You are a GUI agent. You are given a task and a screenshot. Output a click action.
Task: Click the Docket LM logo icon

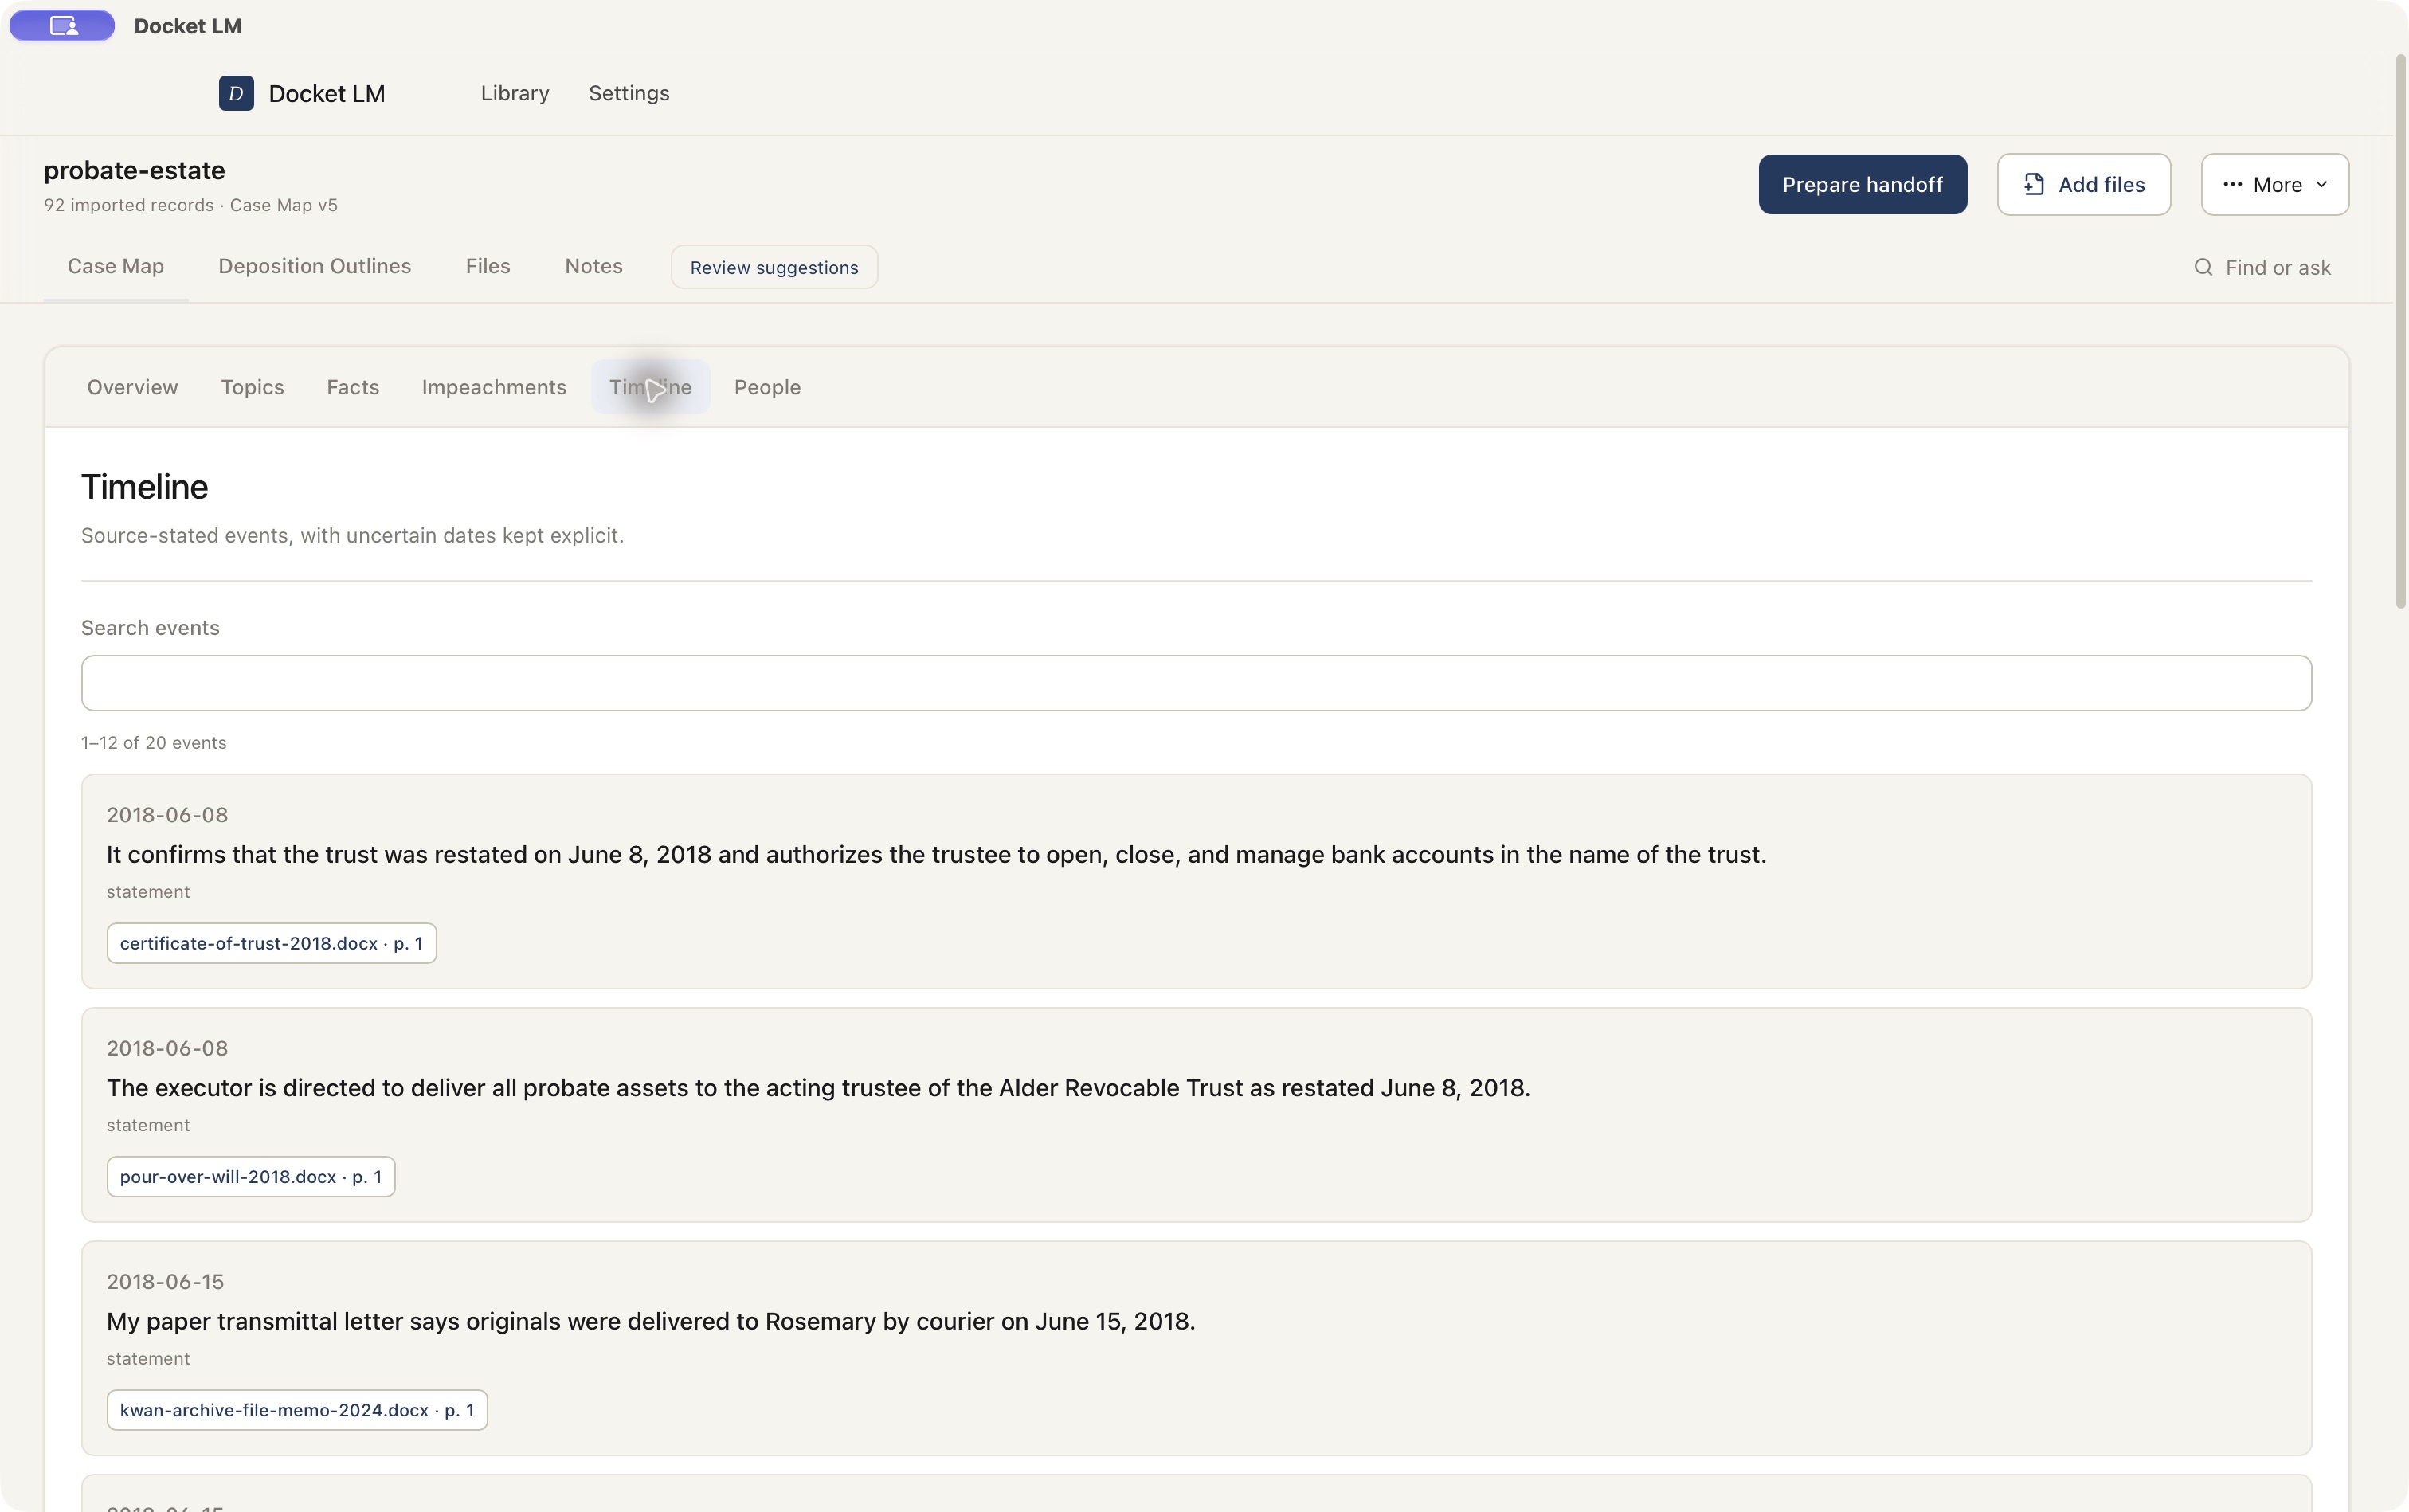pyautogui.click(x=236, y=93)
